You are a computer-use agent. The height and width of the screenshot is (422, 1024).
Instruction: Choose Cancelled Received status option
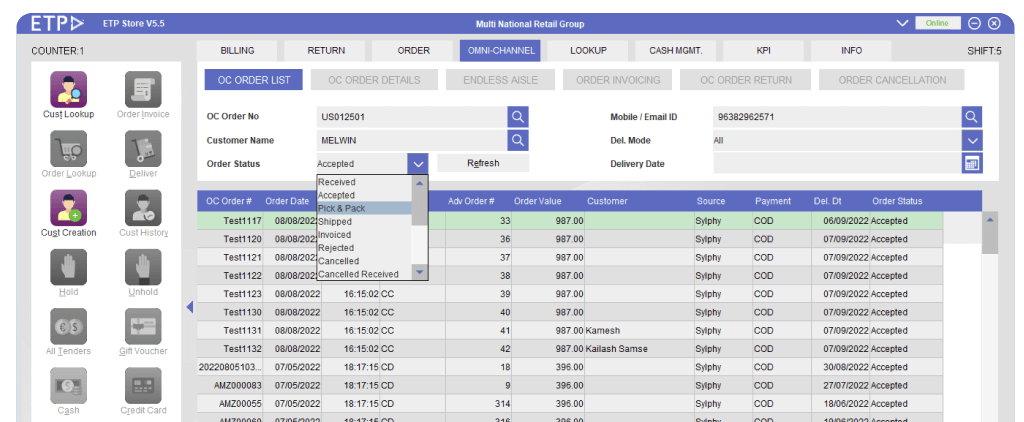click(x=364, y=274)
